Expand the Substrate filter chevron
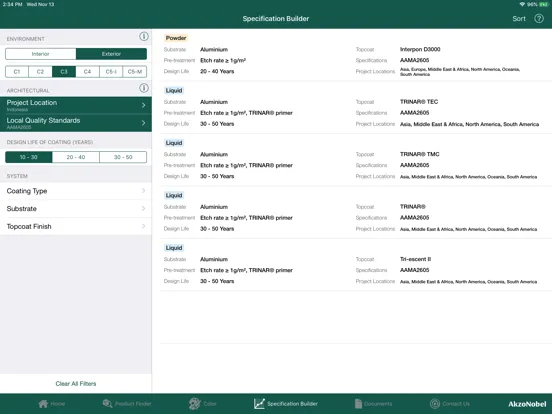 [143, 208]
